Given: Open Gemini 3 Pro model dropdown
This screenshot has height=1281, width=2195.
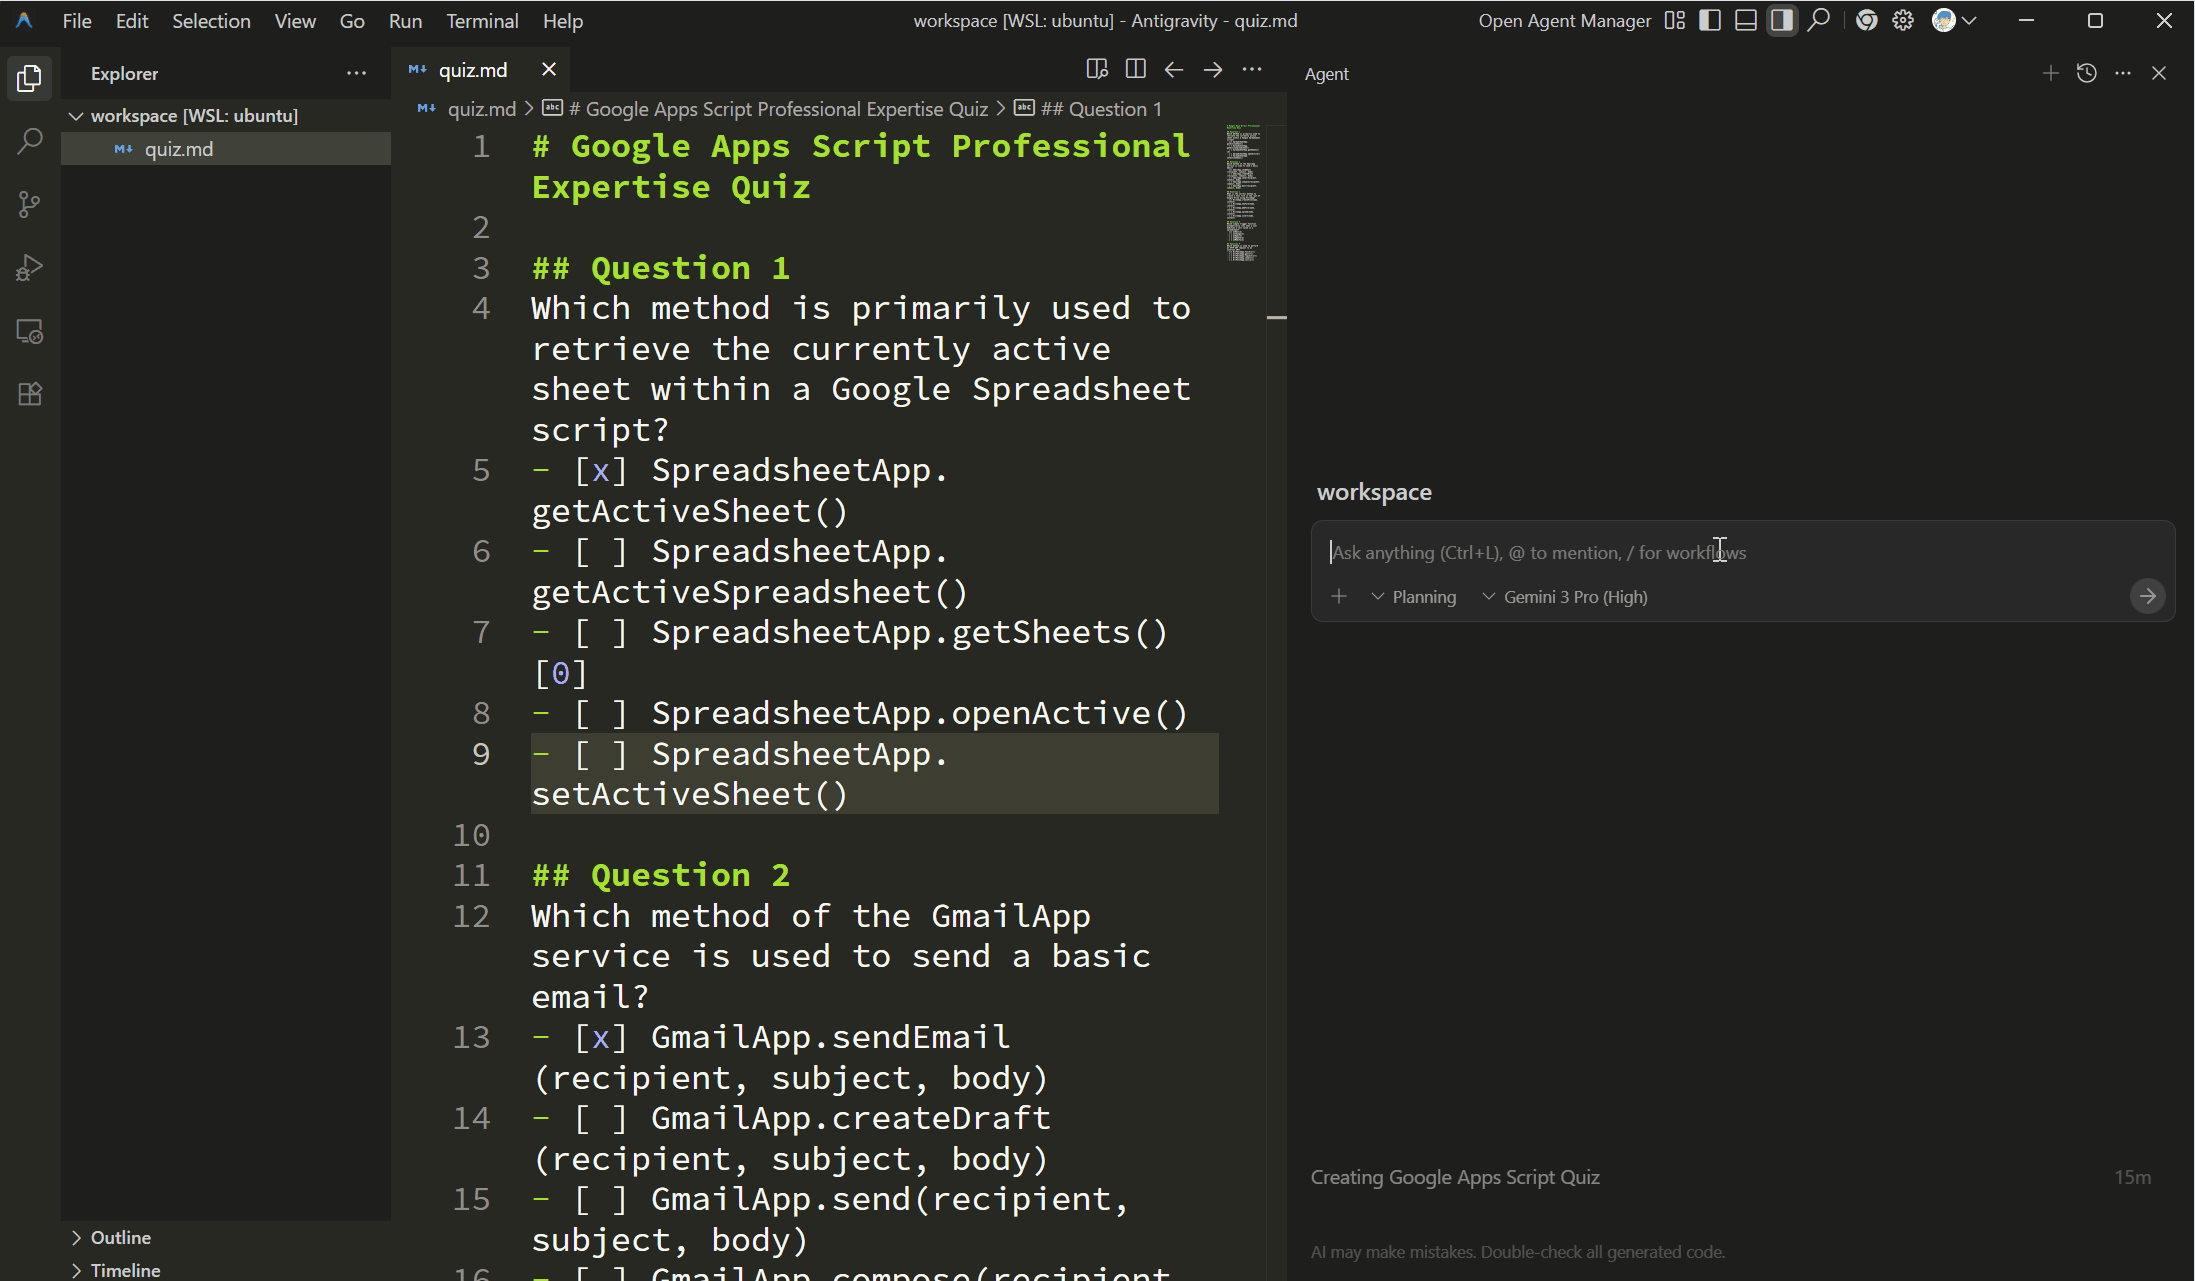Looking at the screenshot, I should point(1565,597).
